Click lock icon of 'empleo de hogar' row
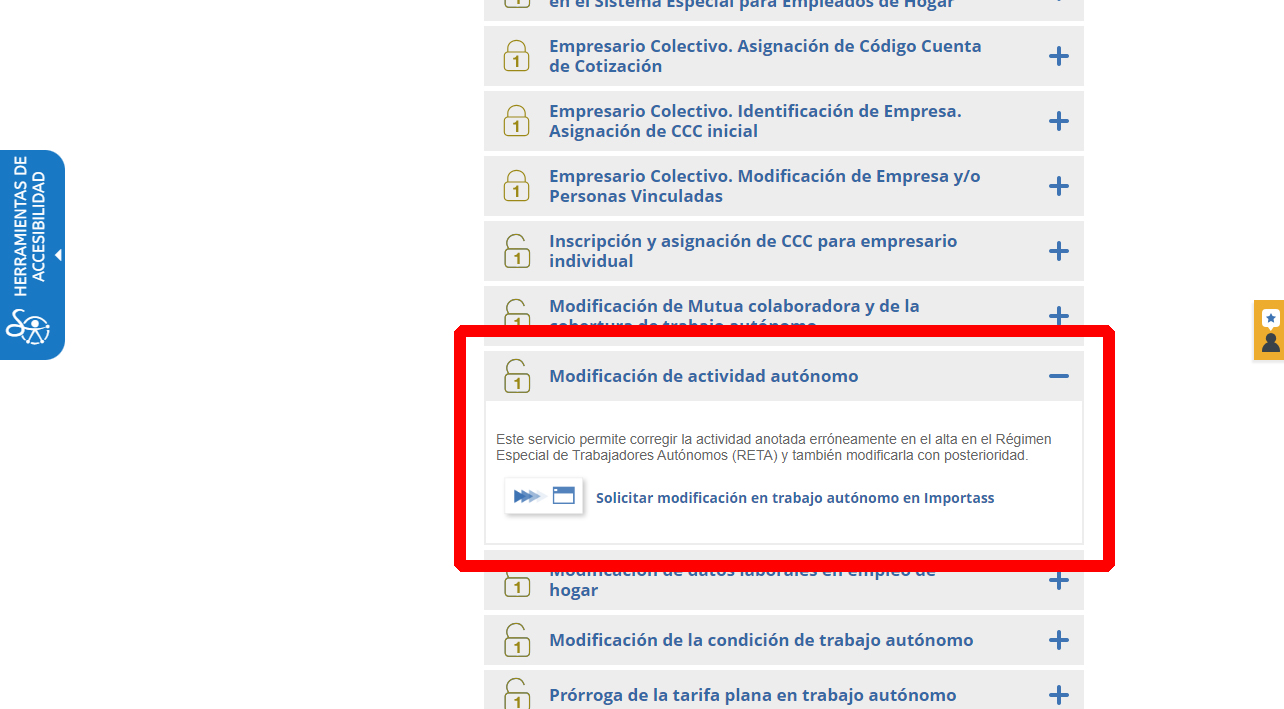Screen dimensions: 1284x709 point(516,584)
